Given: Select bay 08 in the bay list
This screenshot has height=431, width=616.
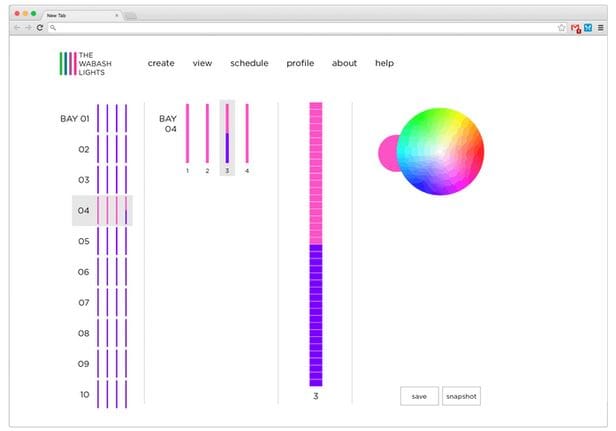Looking at the screenshot, I should [102, 333].
